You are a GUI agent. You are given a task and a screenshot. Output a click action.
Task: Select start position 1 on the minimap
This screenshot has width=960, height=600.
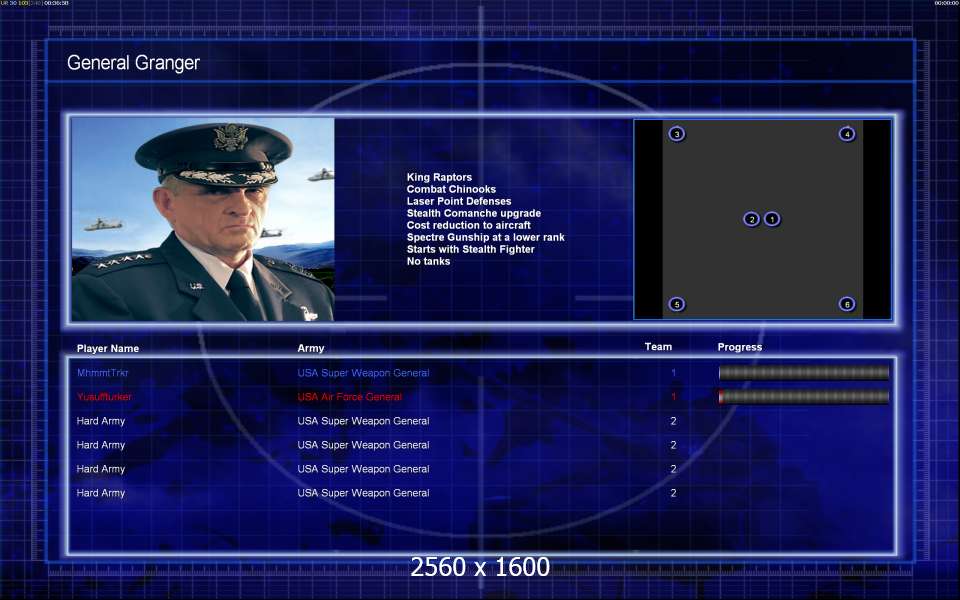(x=772, y=219)
